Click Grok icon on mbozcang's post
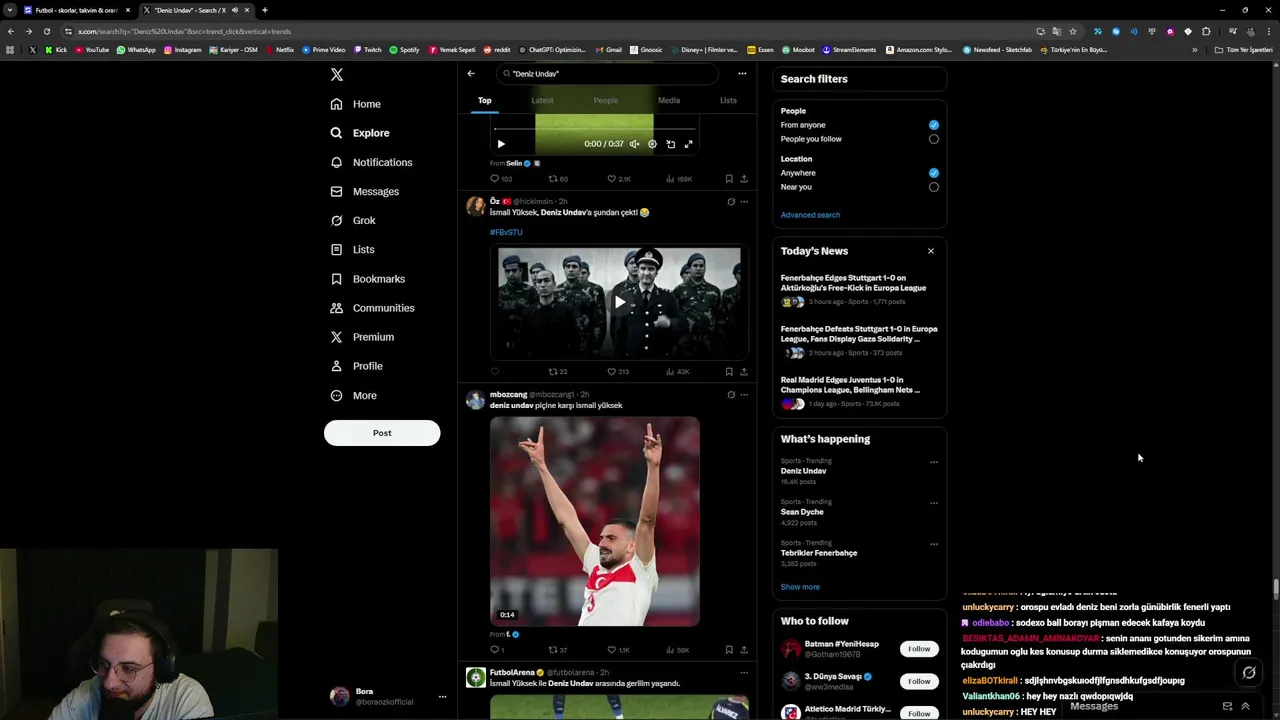1280x720 pixels. point(731,394)
